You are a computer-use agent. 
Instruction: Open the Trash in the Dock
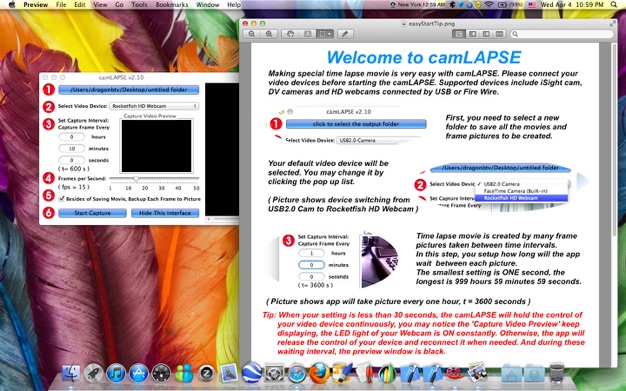pos(557,373)
